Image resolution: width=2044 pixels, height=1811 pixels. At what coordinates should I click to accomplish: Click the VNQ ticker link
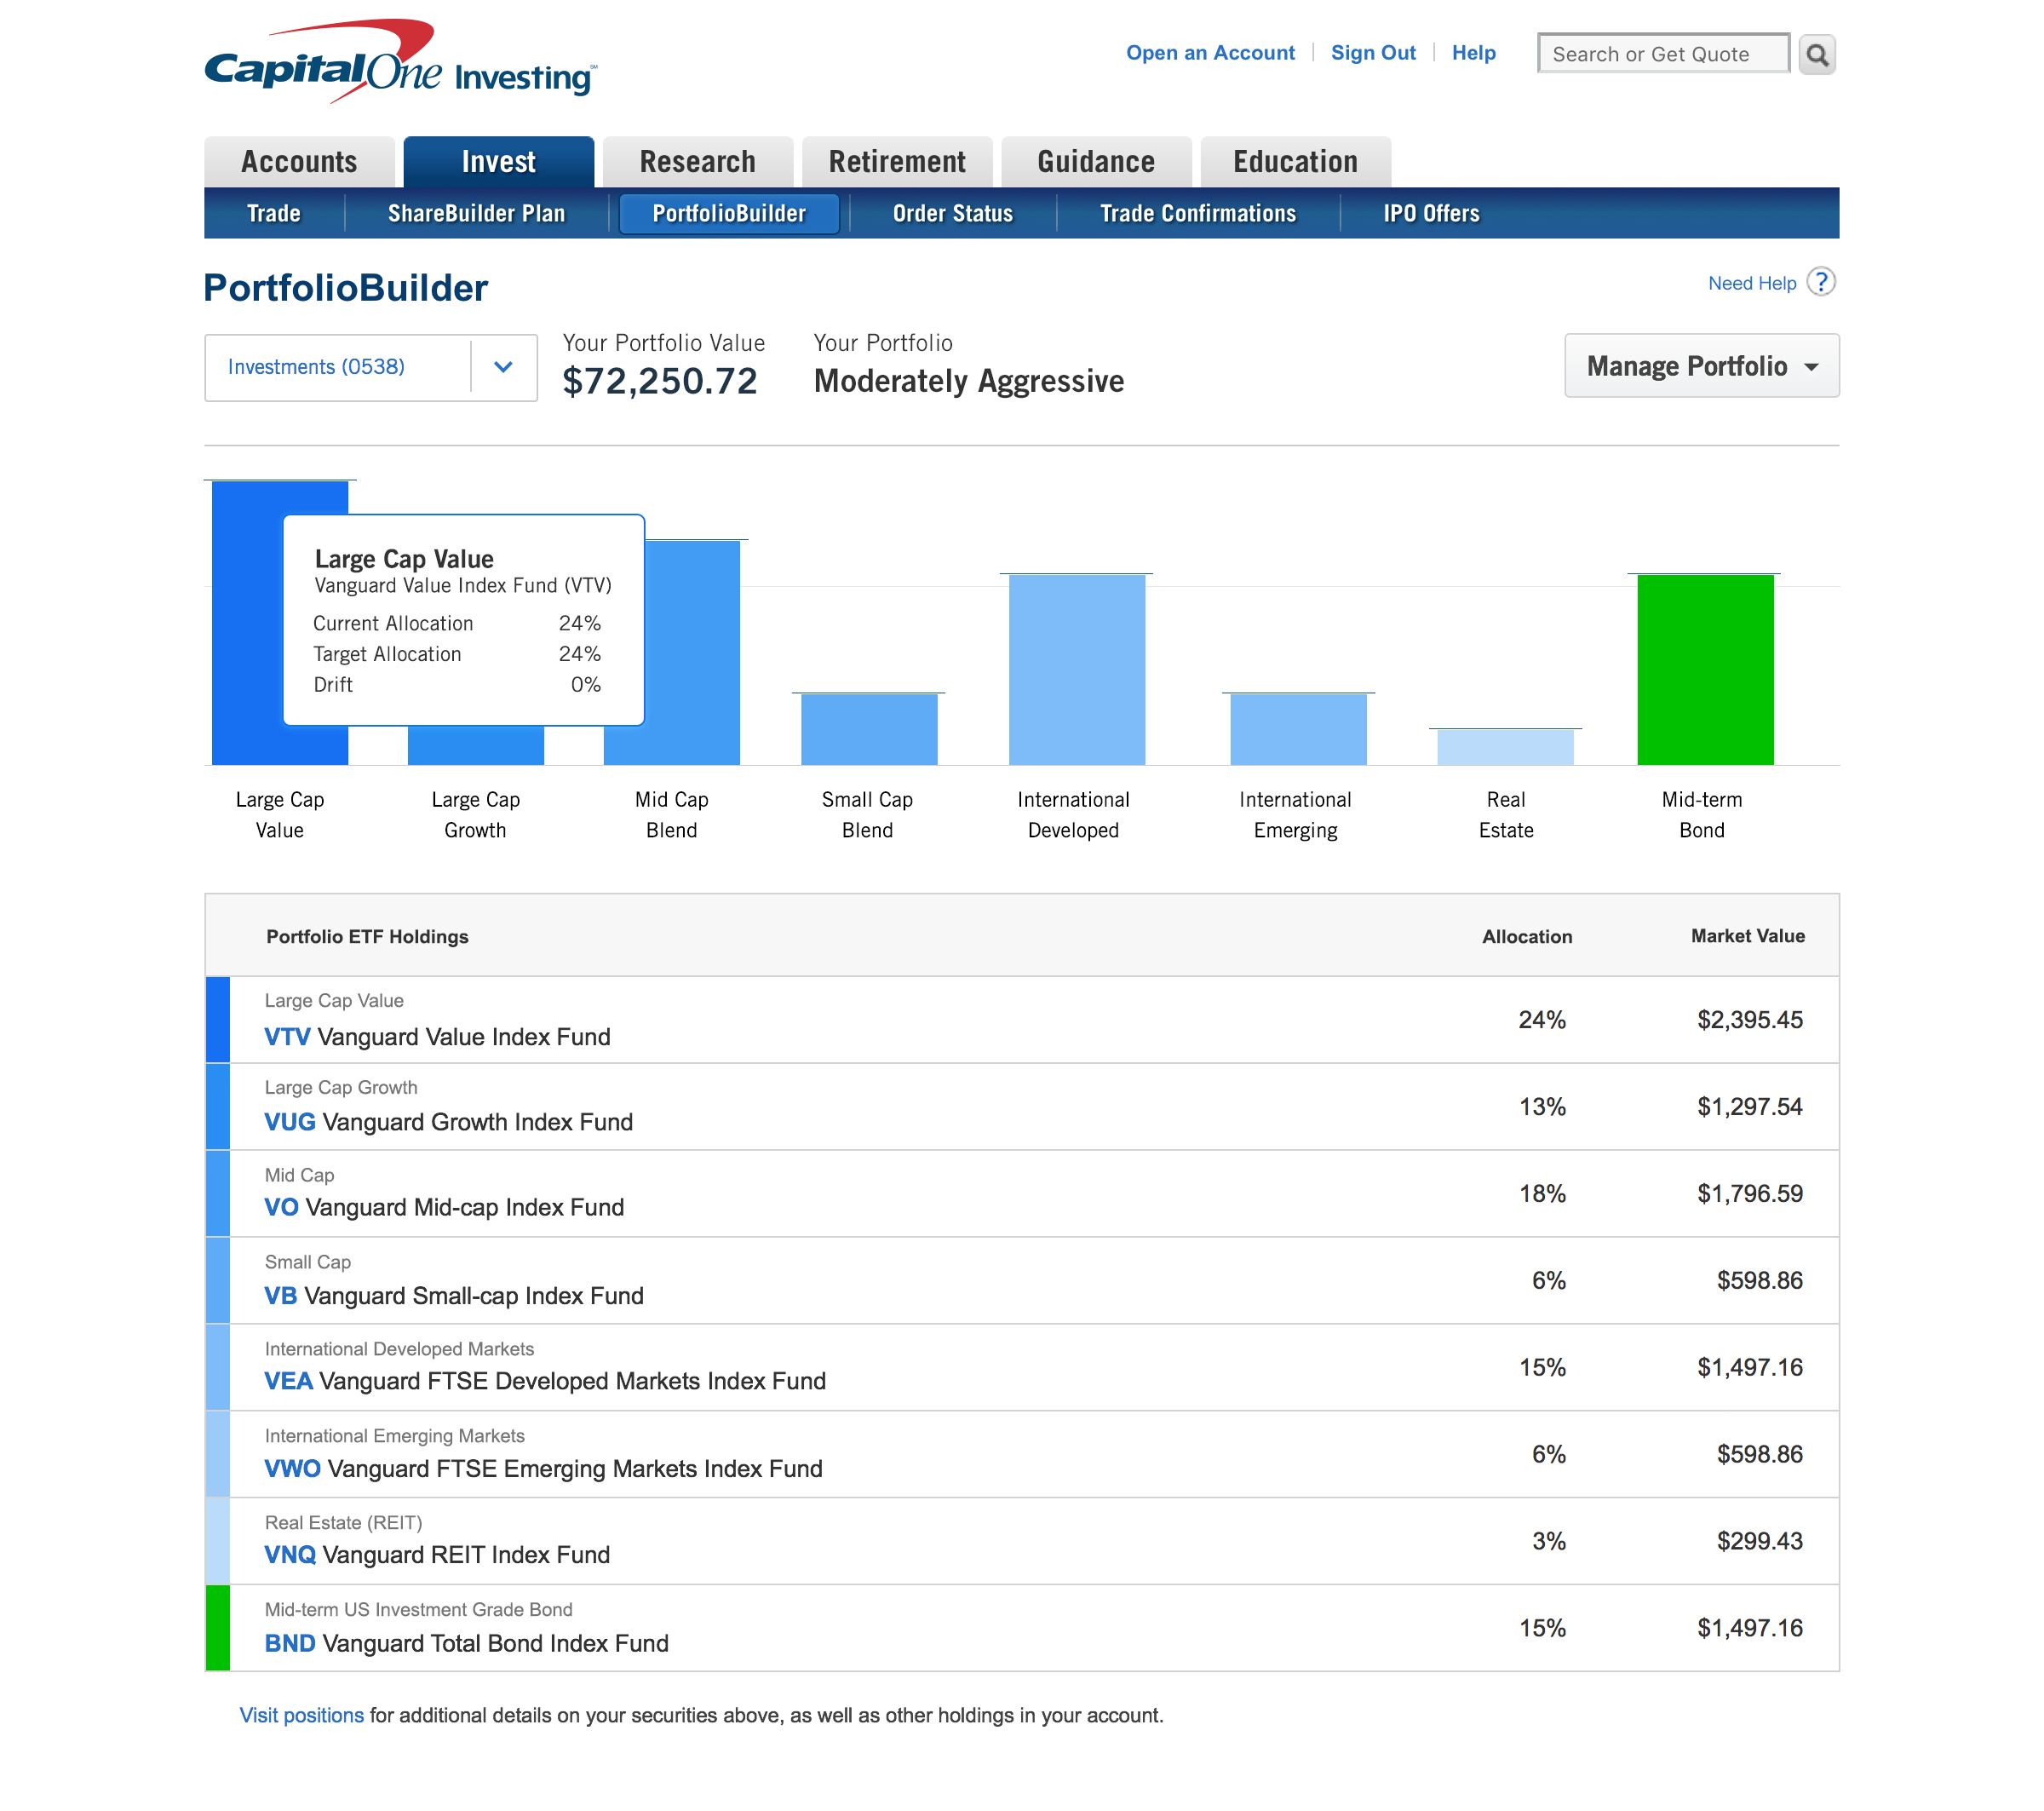[x=290, y=1555]
